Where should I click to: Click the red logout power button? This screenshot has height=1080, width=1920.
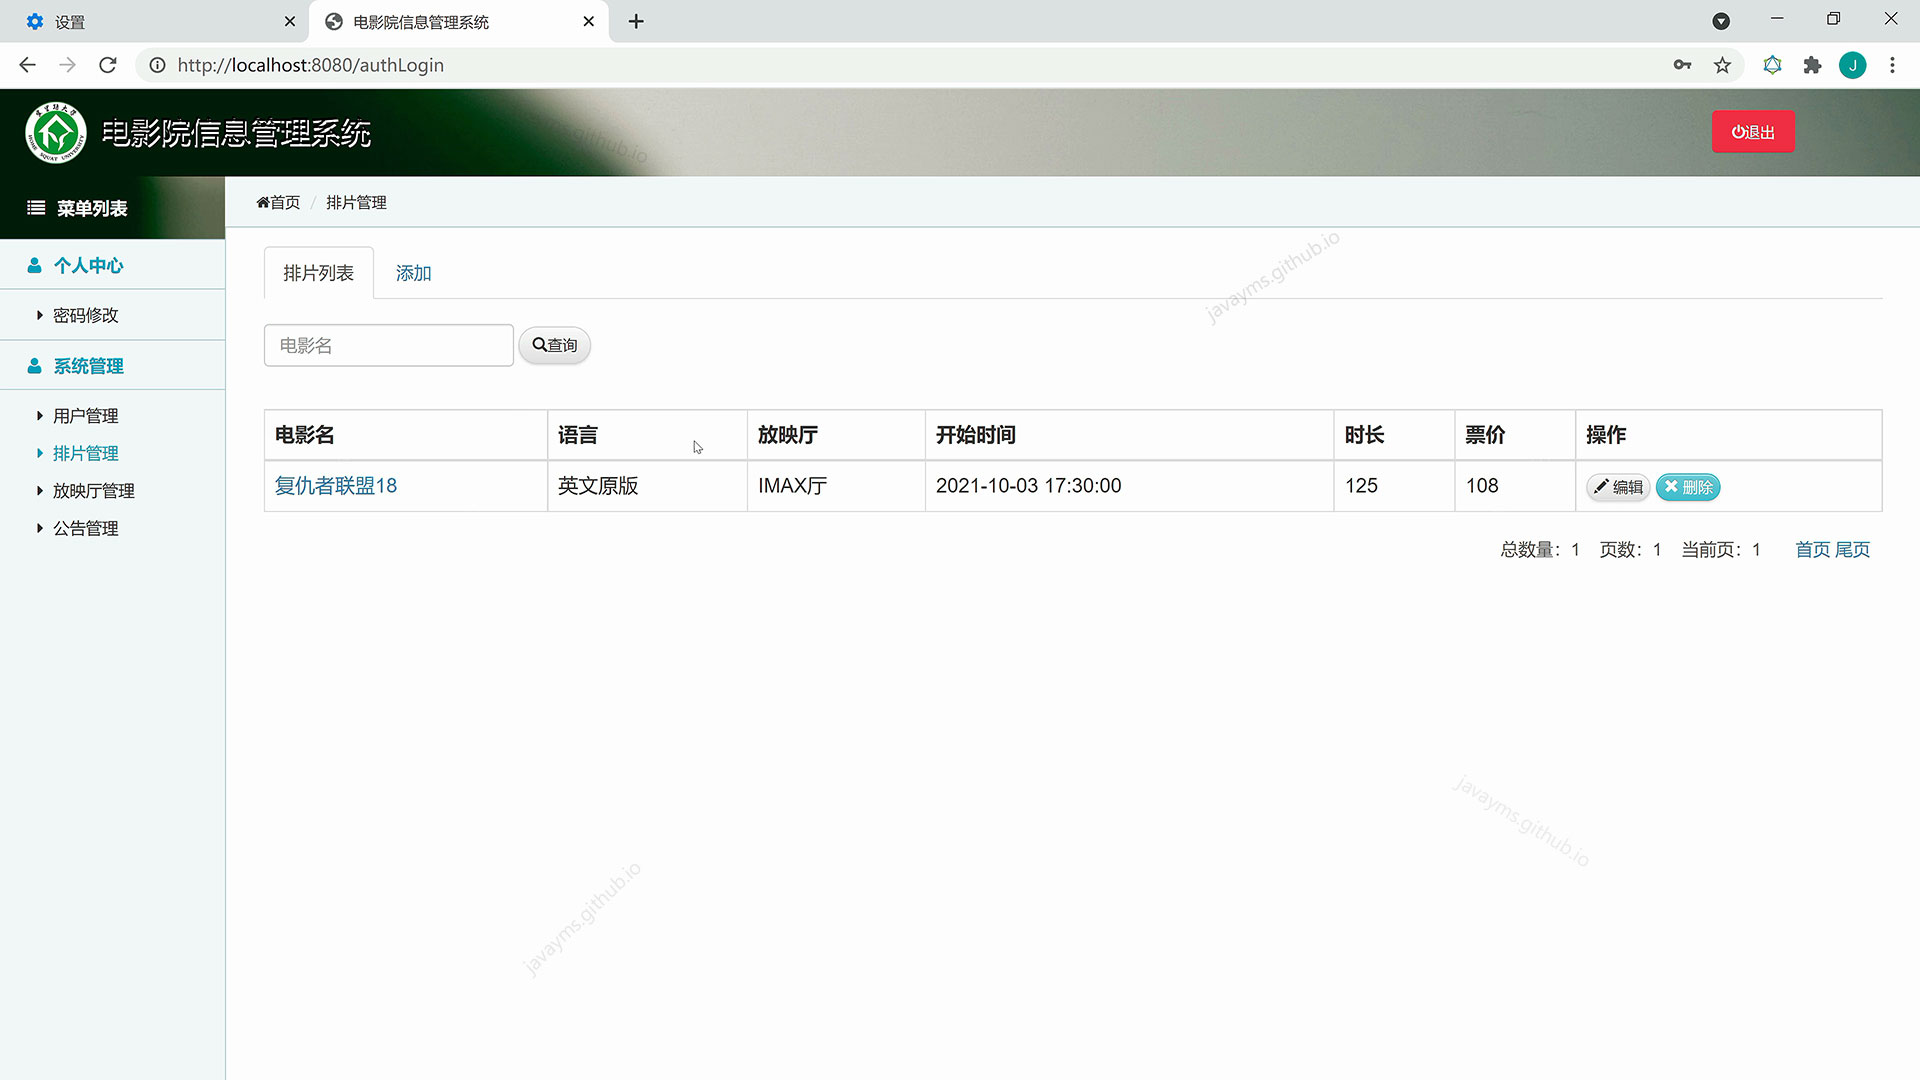tap(1753, 132)
